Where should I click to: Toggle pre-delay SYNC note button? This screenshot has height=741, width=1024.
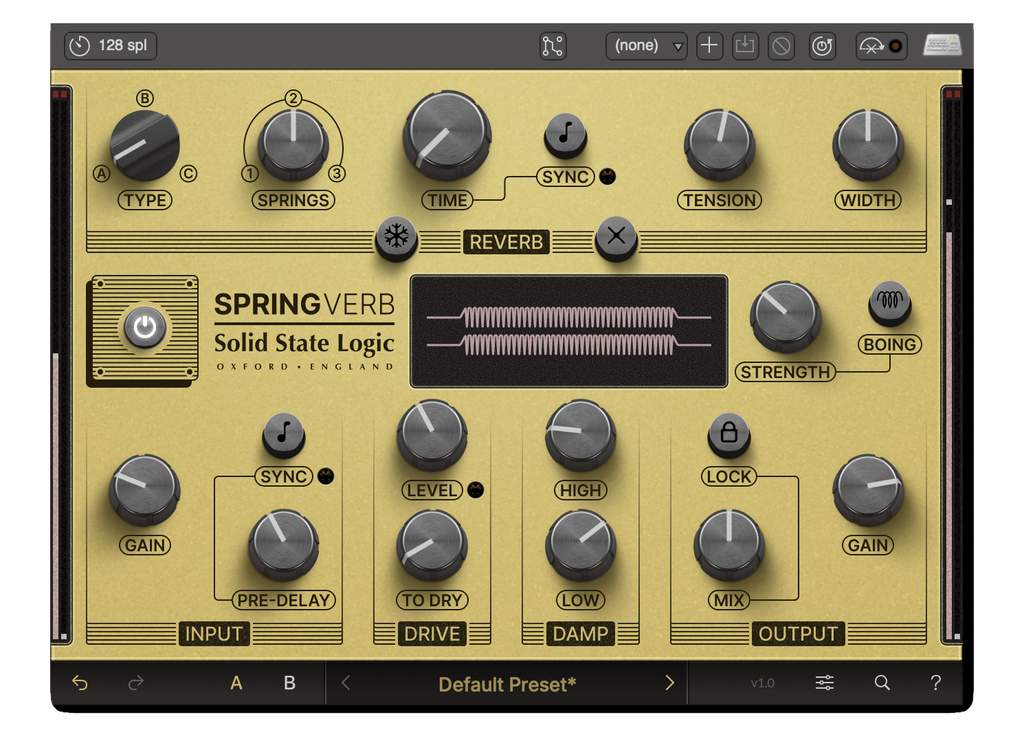click(x=283, y=434)
